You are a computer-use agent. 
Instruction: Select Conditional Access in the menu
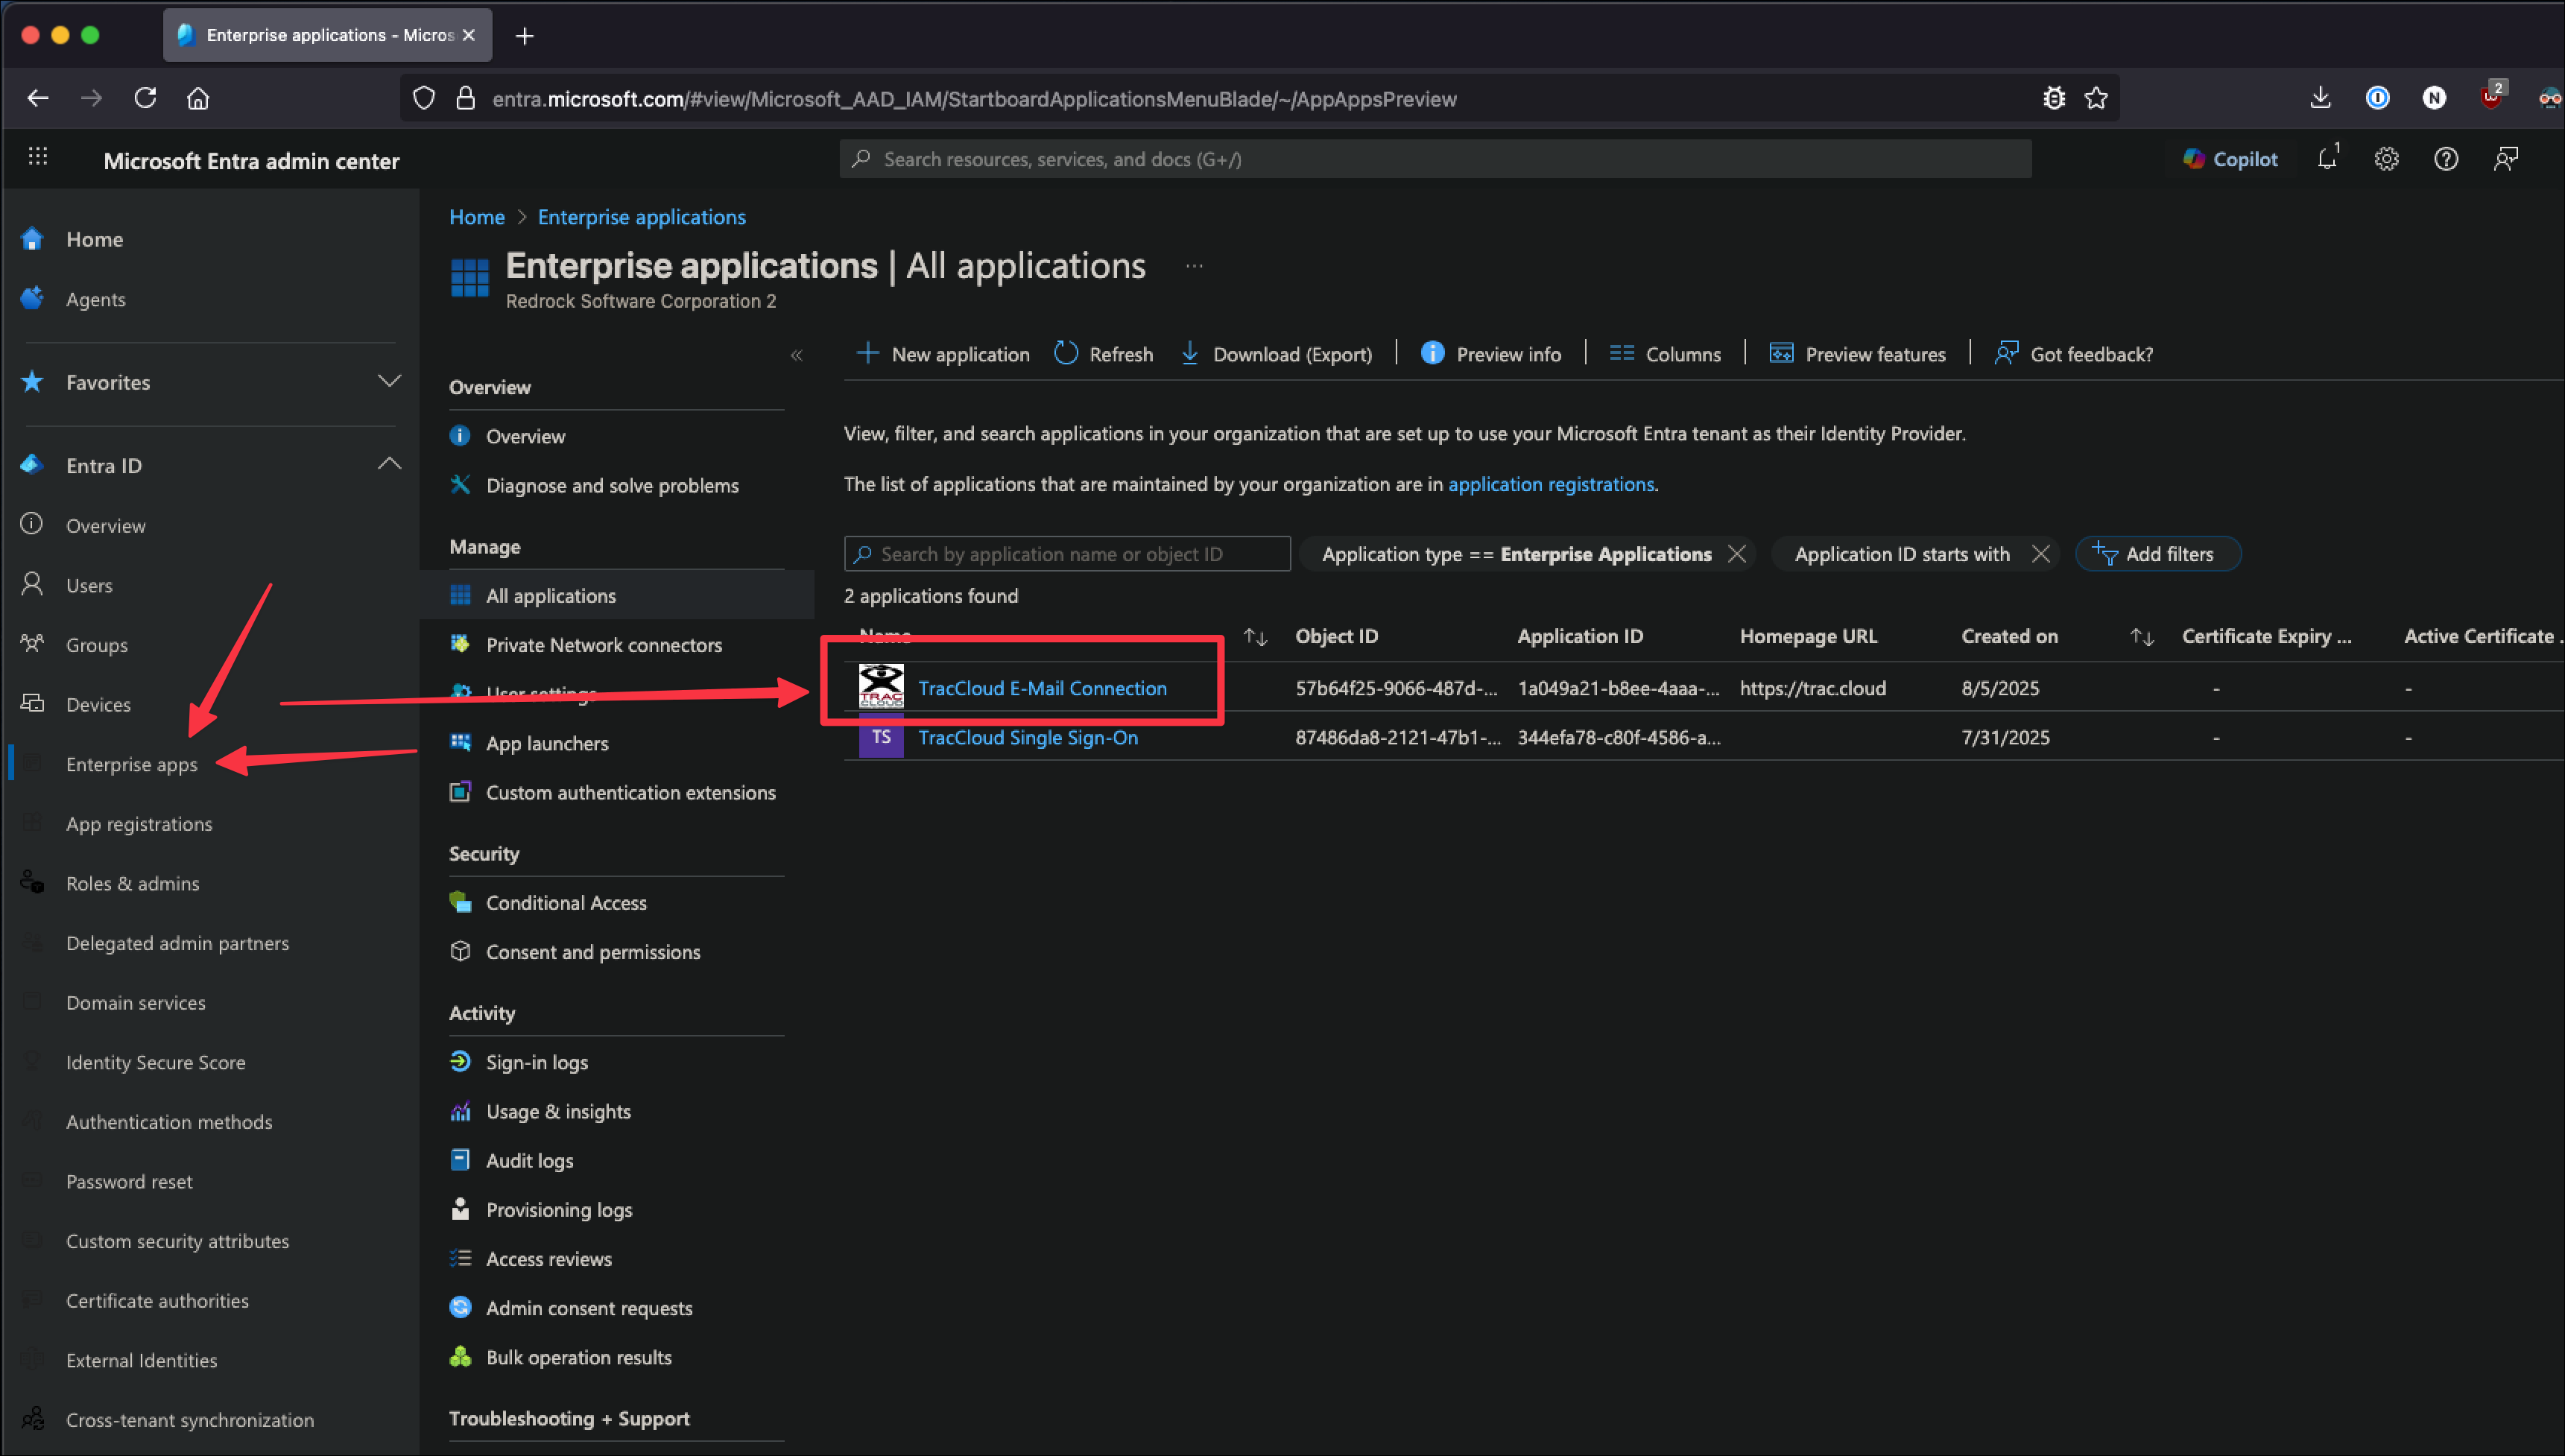565,902
